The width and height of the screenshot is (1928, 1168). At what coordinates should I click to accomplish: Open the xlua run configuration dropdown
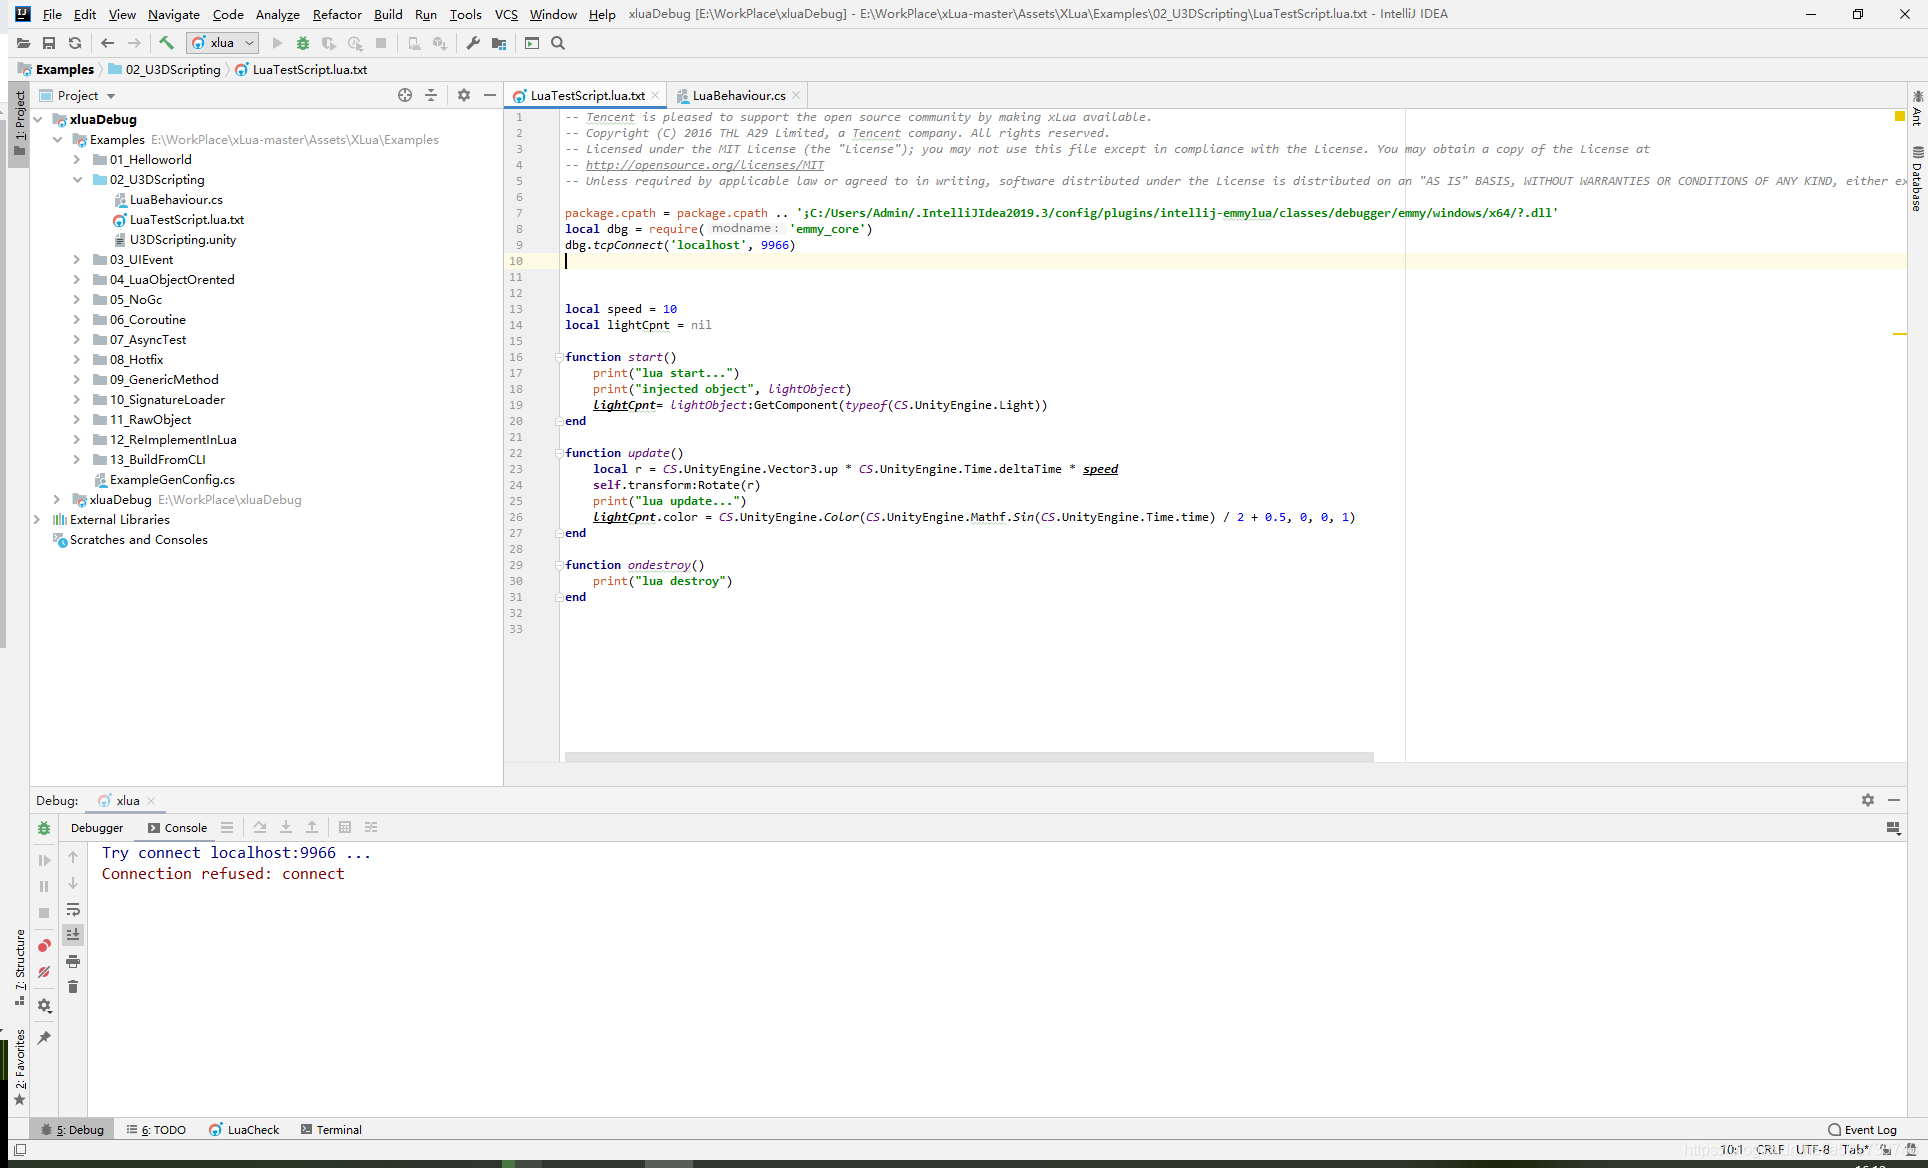click(x=223, y=43)
